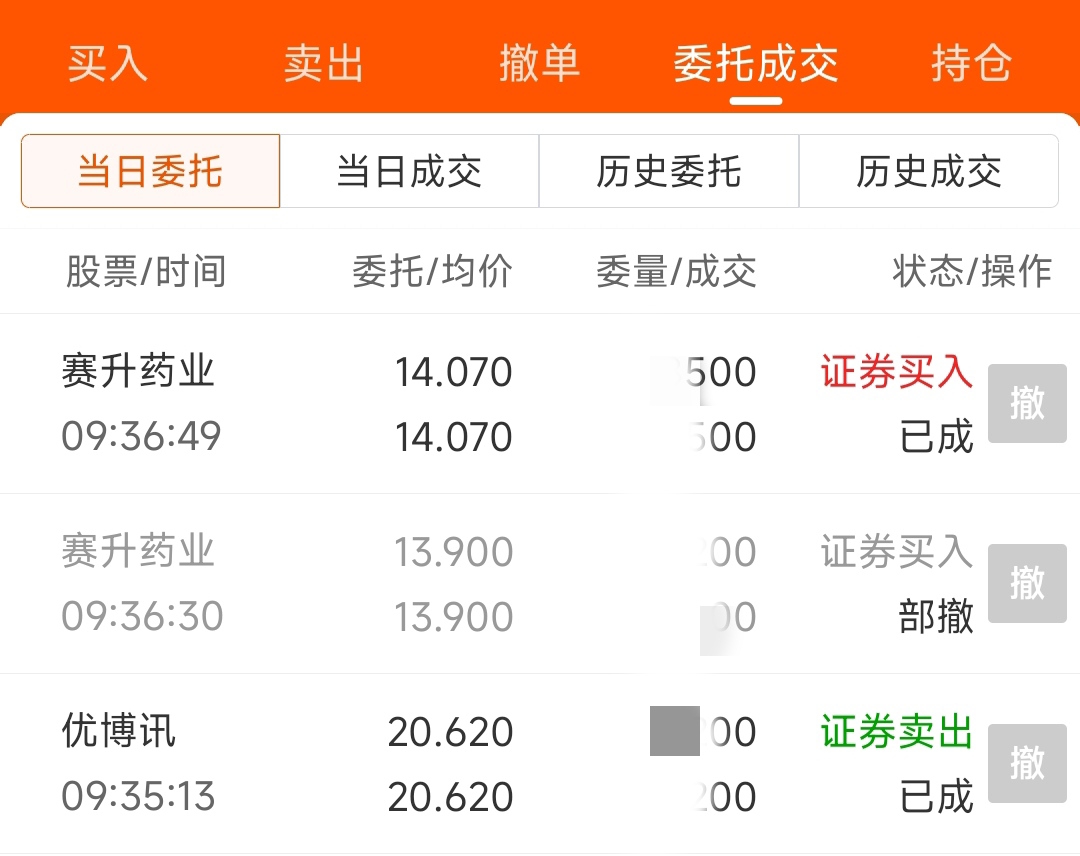This screenshot has width=1080, height=856.
Task: Open the 撤单 tab
Action: [x=539, y=63]
